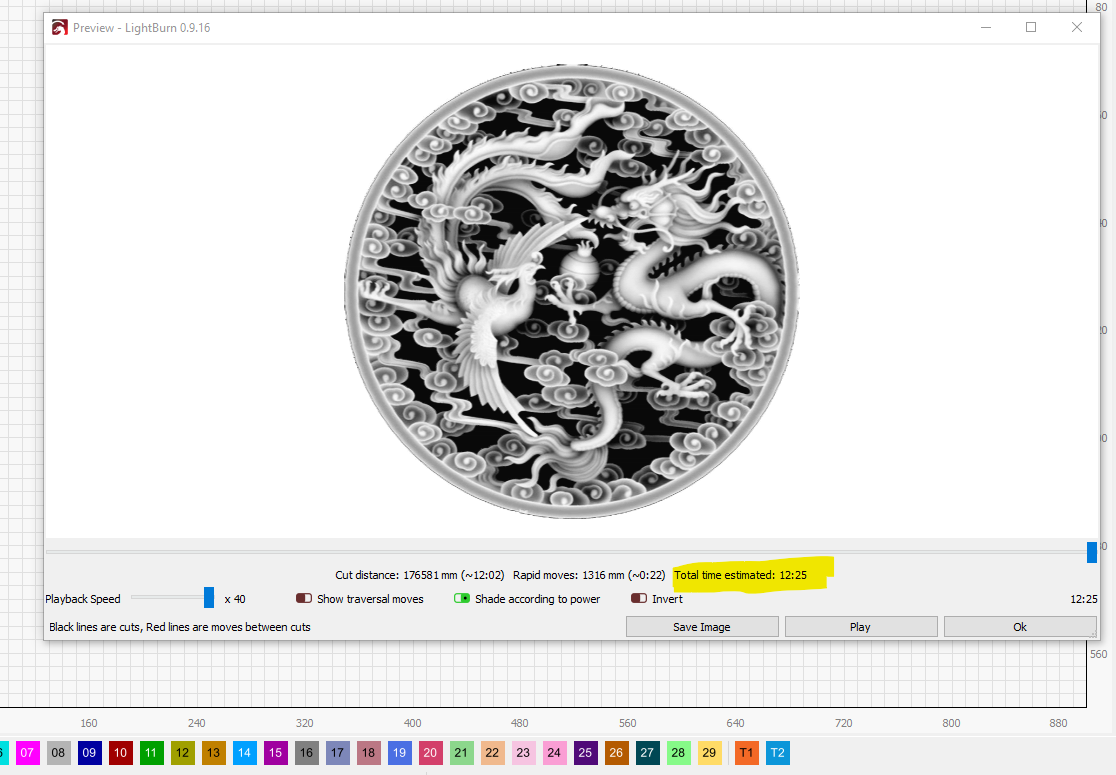Image resolution: width=1116 pixels, height=775 pixels.
Task: Select color swatch 14 in palette
Action: (244, 753)
